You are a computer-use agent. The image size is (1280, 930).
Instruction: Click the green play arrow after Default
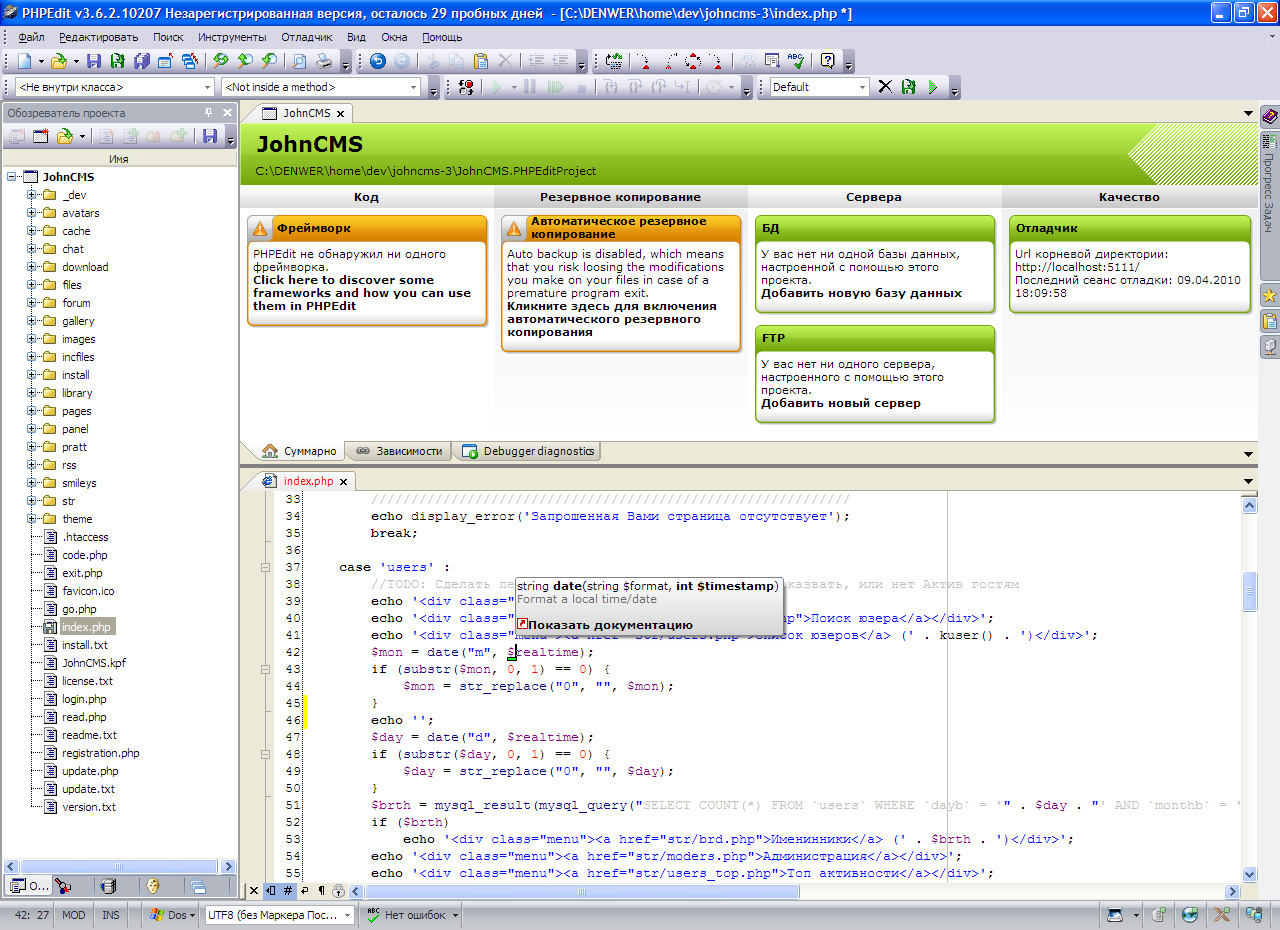point(933,87)
